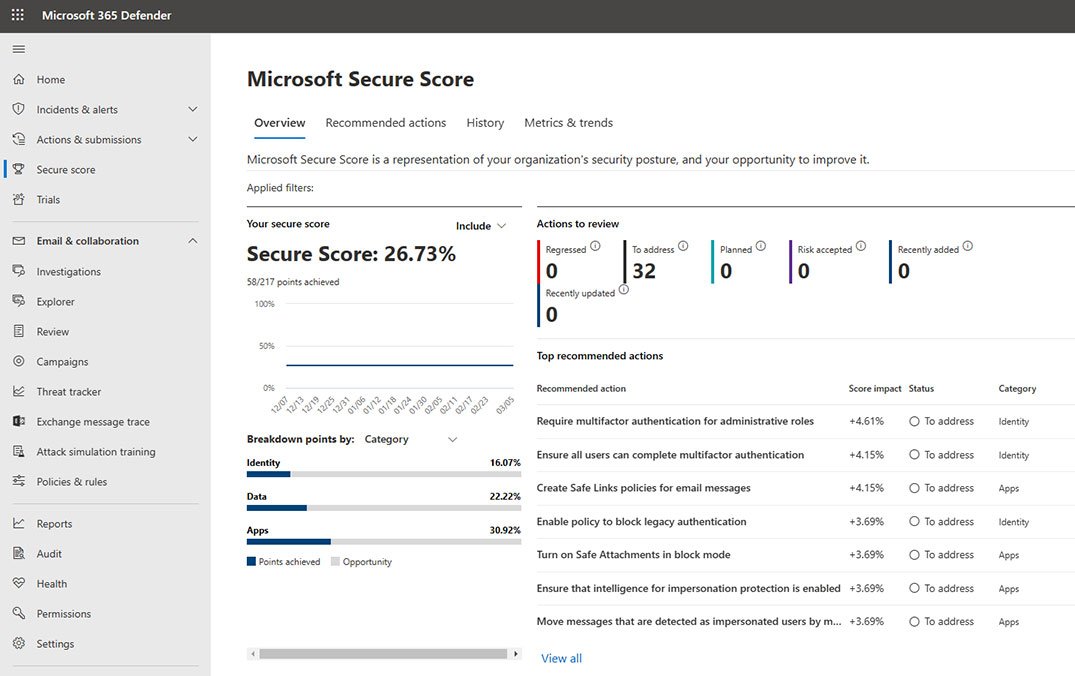Switch to Recommended actions tab
Image resolution: width=1075 pixels, height=676 pixels.
[386, 123]
